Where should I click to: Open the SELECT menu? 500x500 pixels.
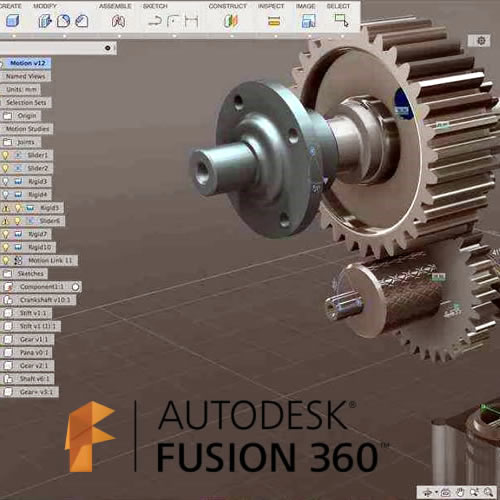pyautogui.click(x=338, y=6)
